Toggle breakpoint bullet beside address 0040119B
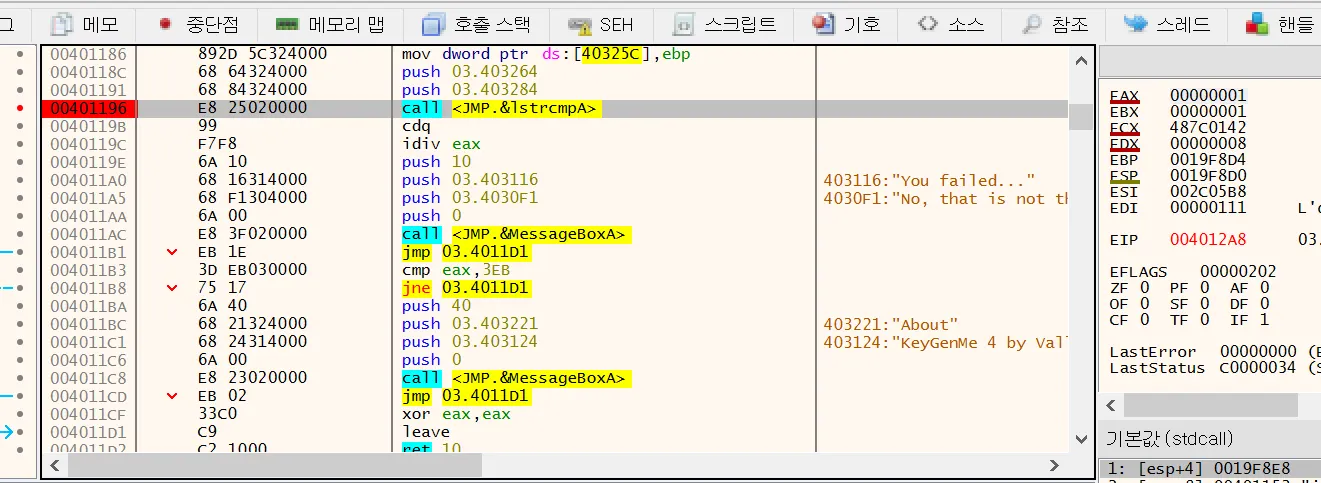Screen dimensions: 1321x483 click(x=20, y=126)
